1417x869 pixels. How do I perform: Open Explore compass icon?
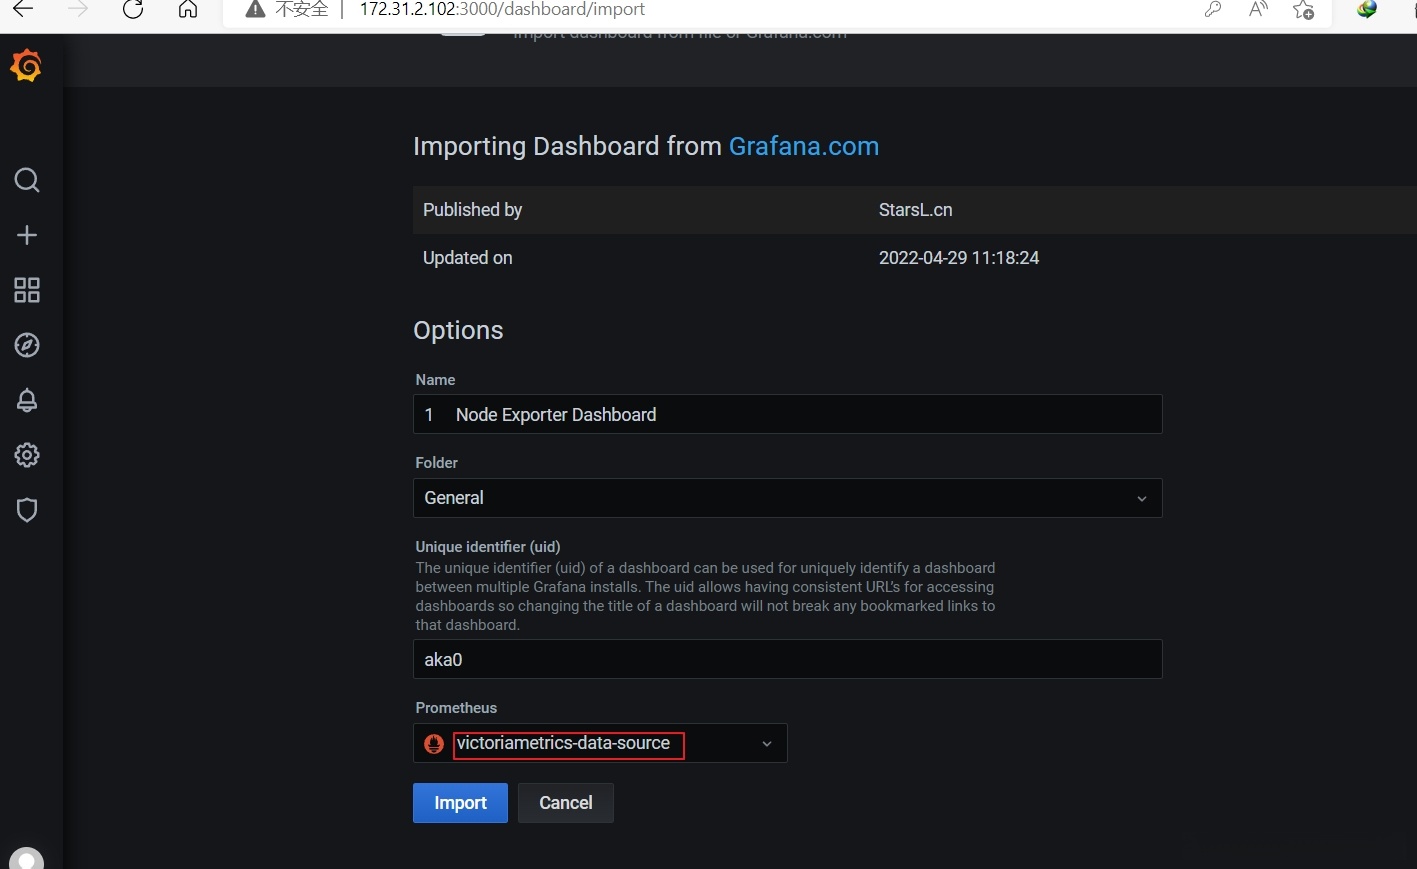pyautogui.click(x=27, y=345)
